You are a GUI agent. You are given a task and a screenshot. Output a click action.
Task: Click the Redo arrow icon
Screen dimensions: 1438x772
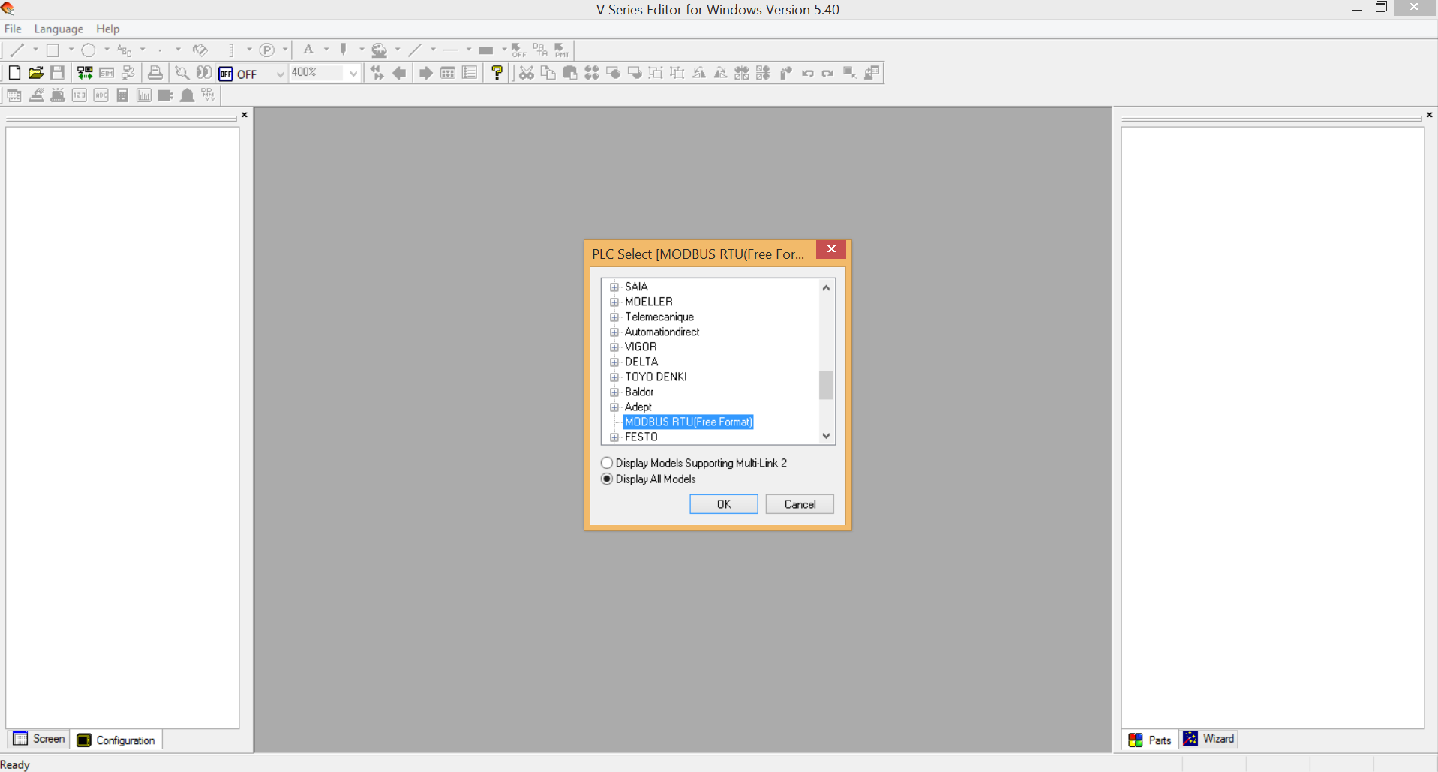[827, 73]
